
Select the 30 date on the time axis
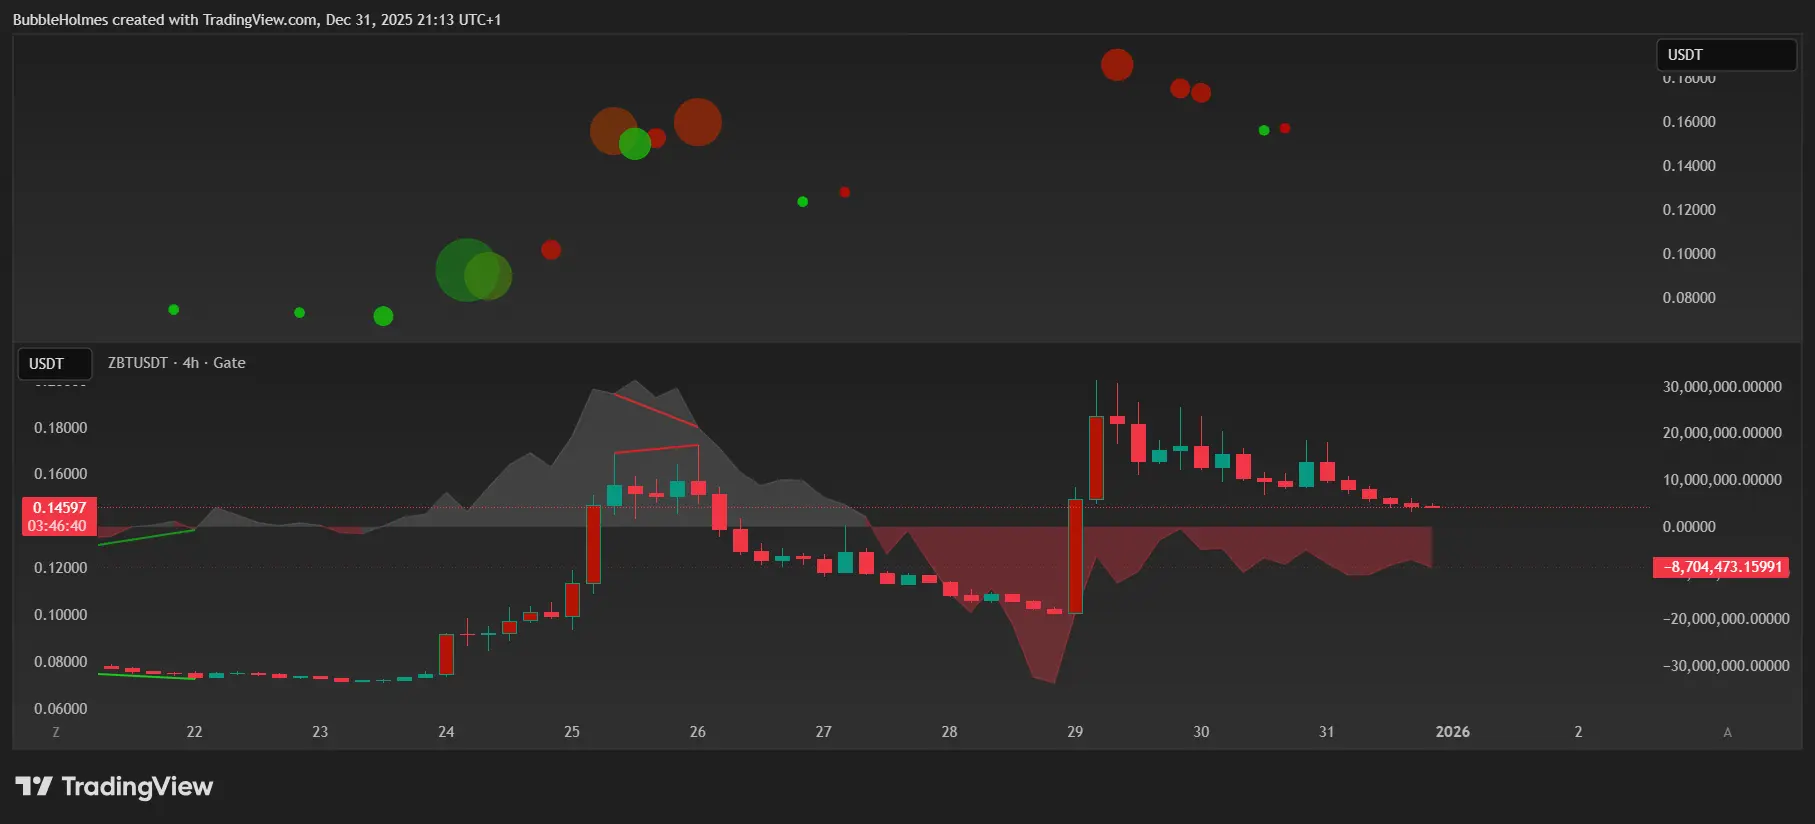pos(1201,732)
